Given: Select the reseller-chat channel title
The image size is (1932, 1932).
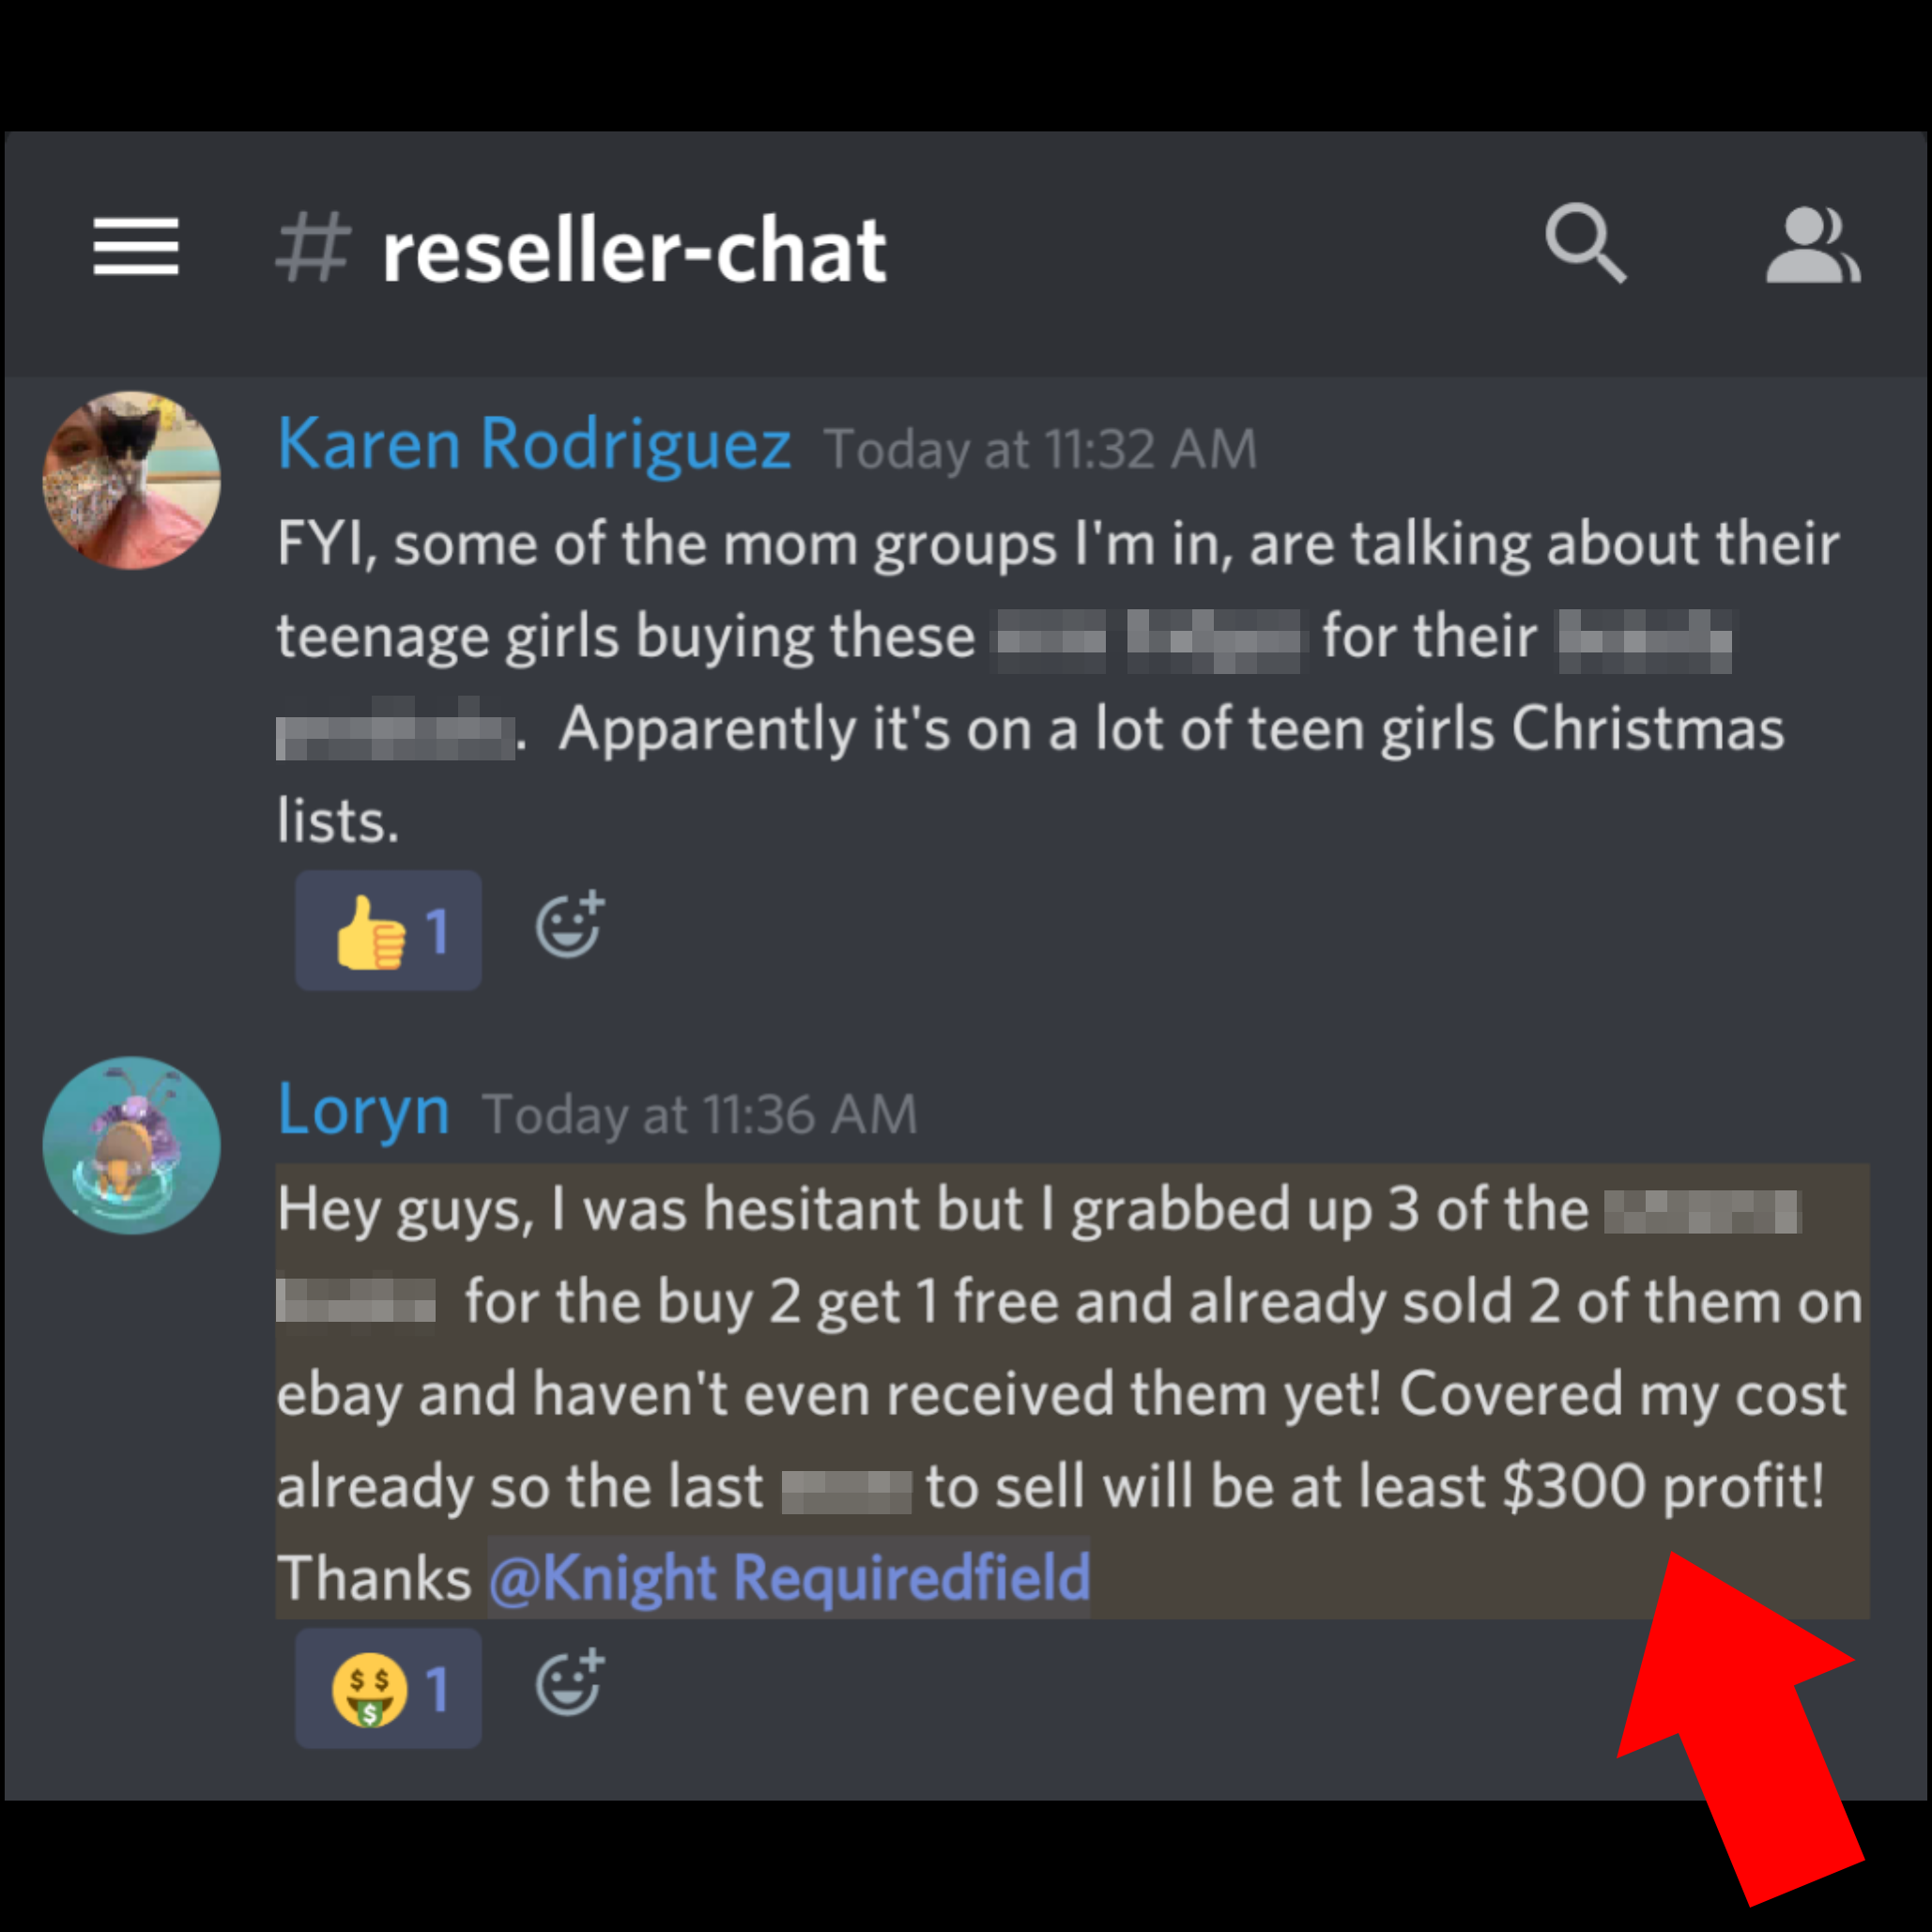Looking at the screenshot, I should coord(634,250).
